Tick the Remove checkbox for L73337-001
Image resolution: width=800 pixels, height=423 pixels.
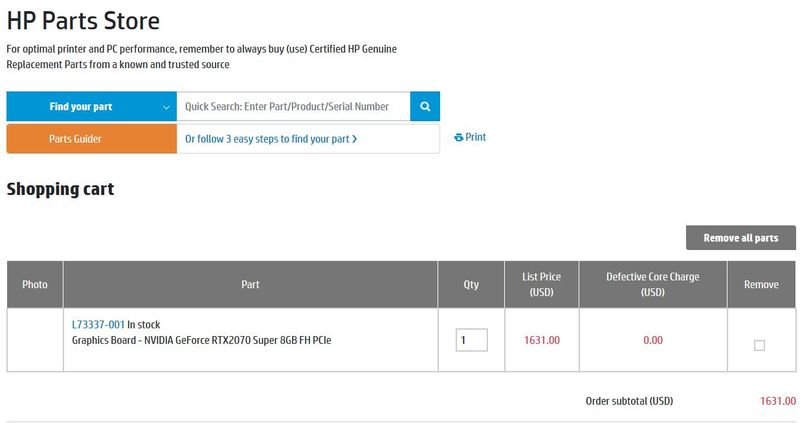click(x=759, y=345)
